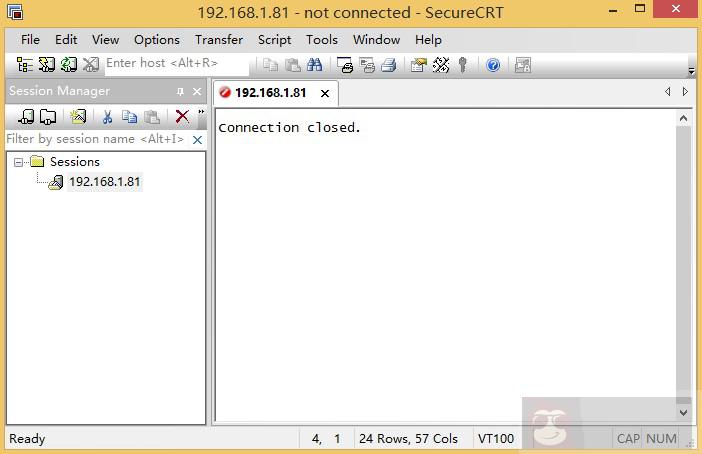This screenshot has height=454, width=702.
Task: Open the Edit menu
Action: (66, 40)
